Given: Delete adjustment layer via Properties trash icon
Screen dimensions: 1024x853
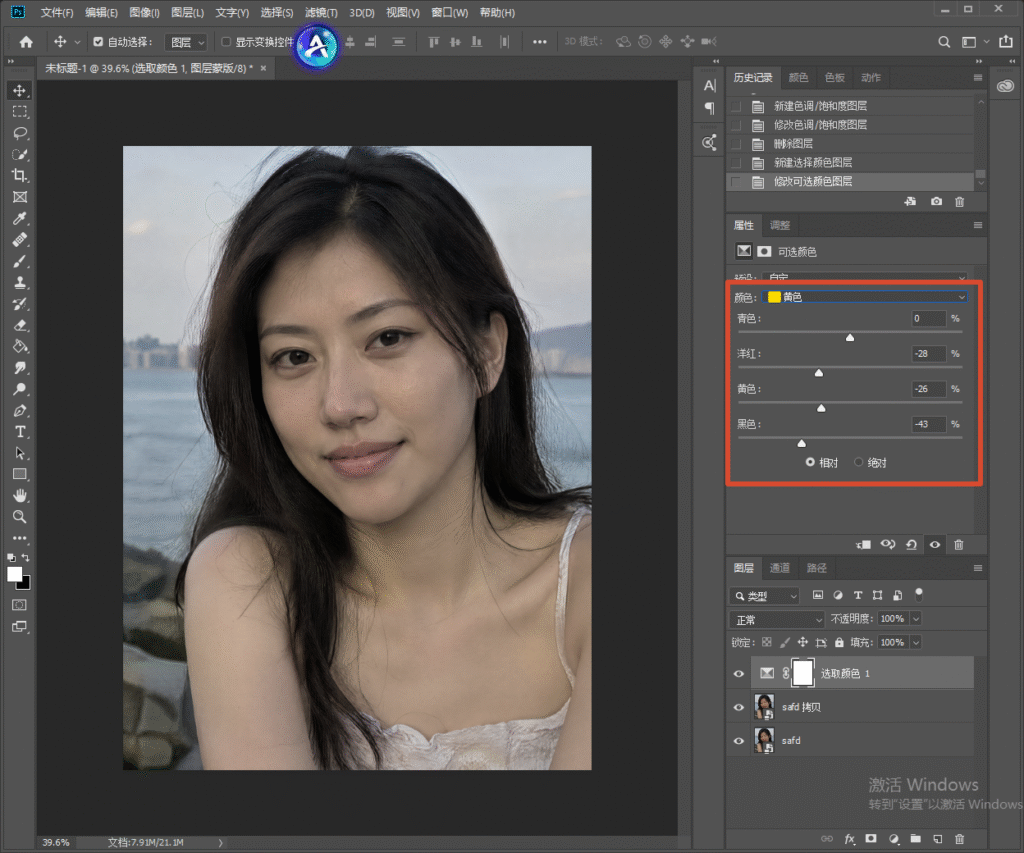Looking at the screenshot, I should tap(959, 545).
